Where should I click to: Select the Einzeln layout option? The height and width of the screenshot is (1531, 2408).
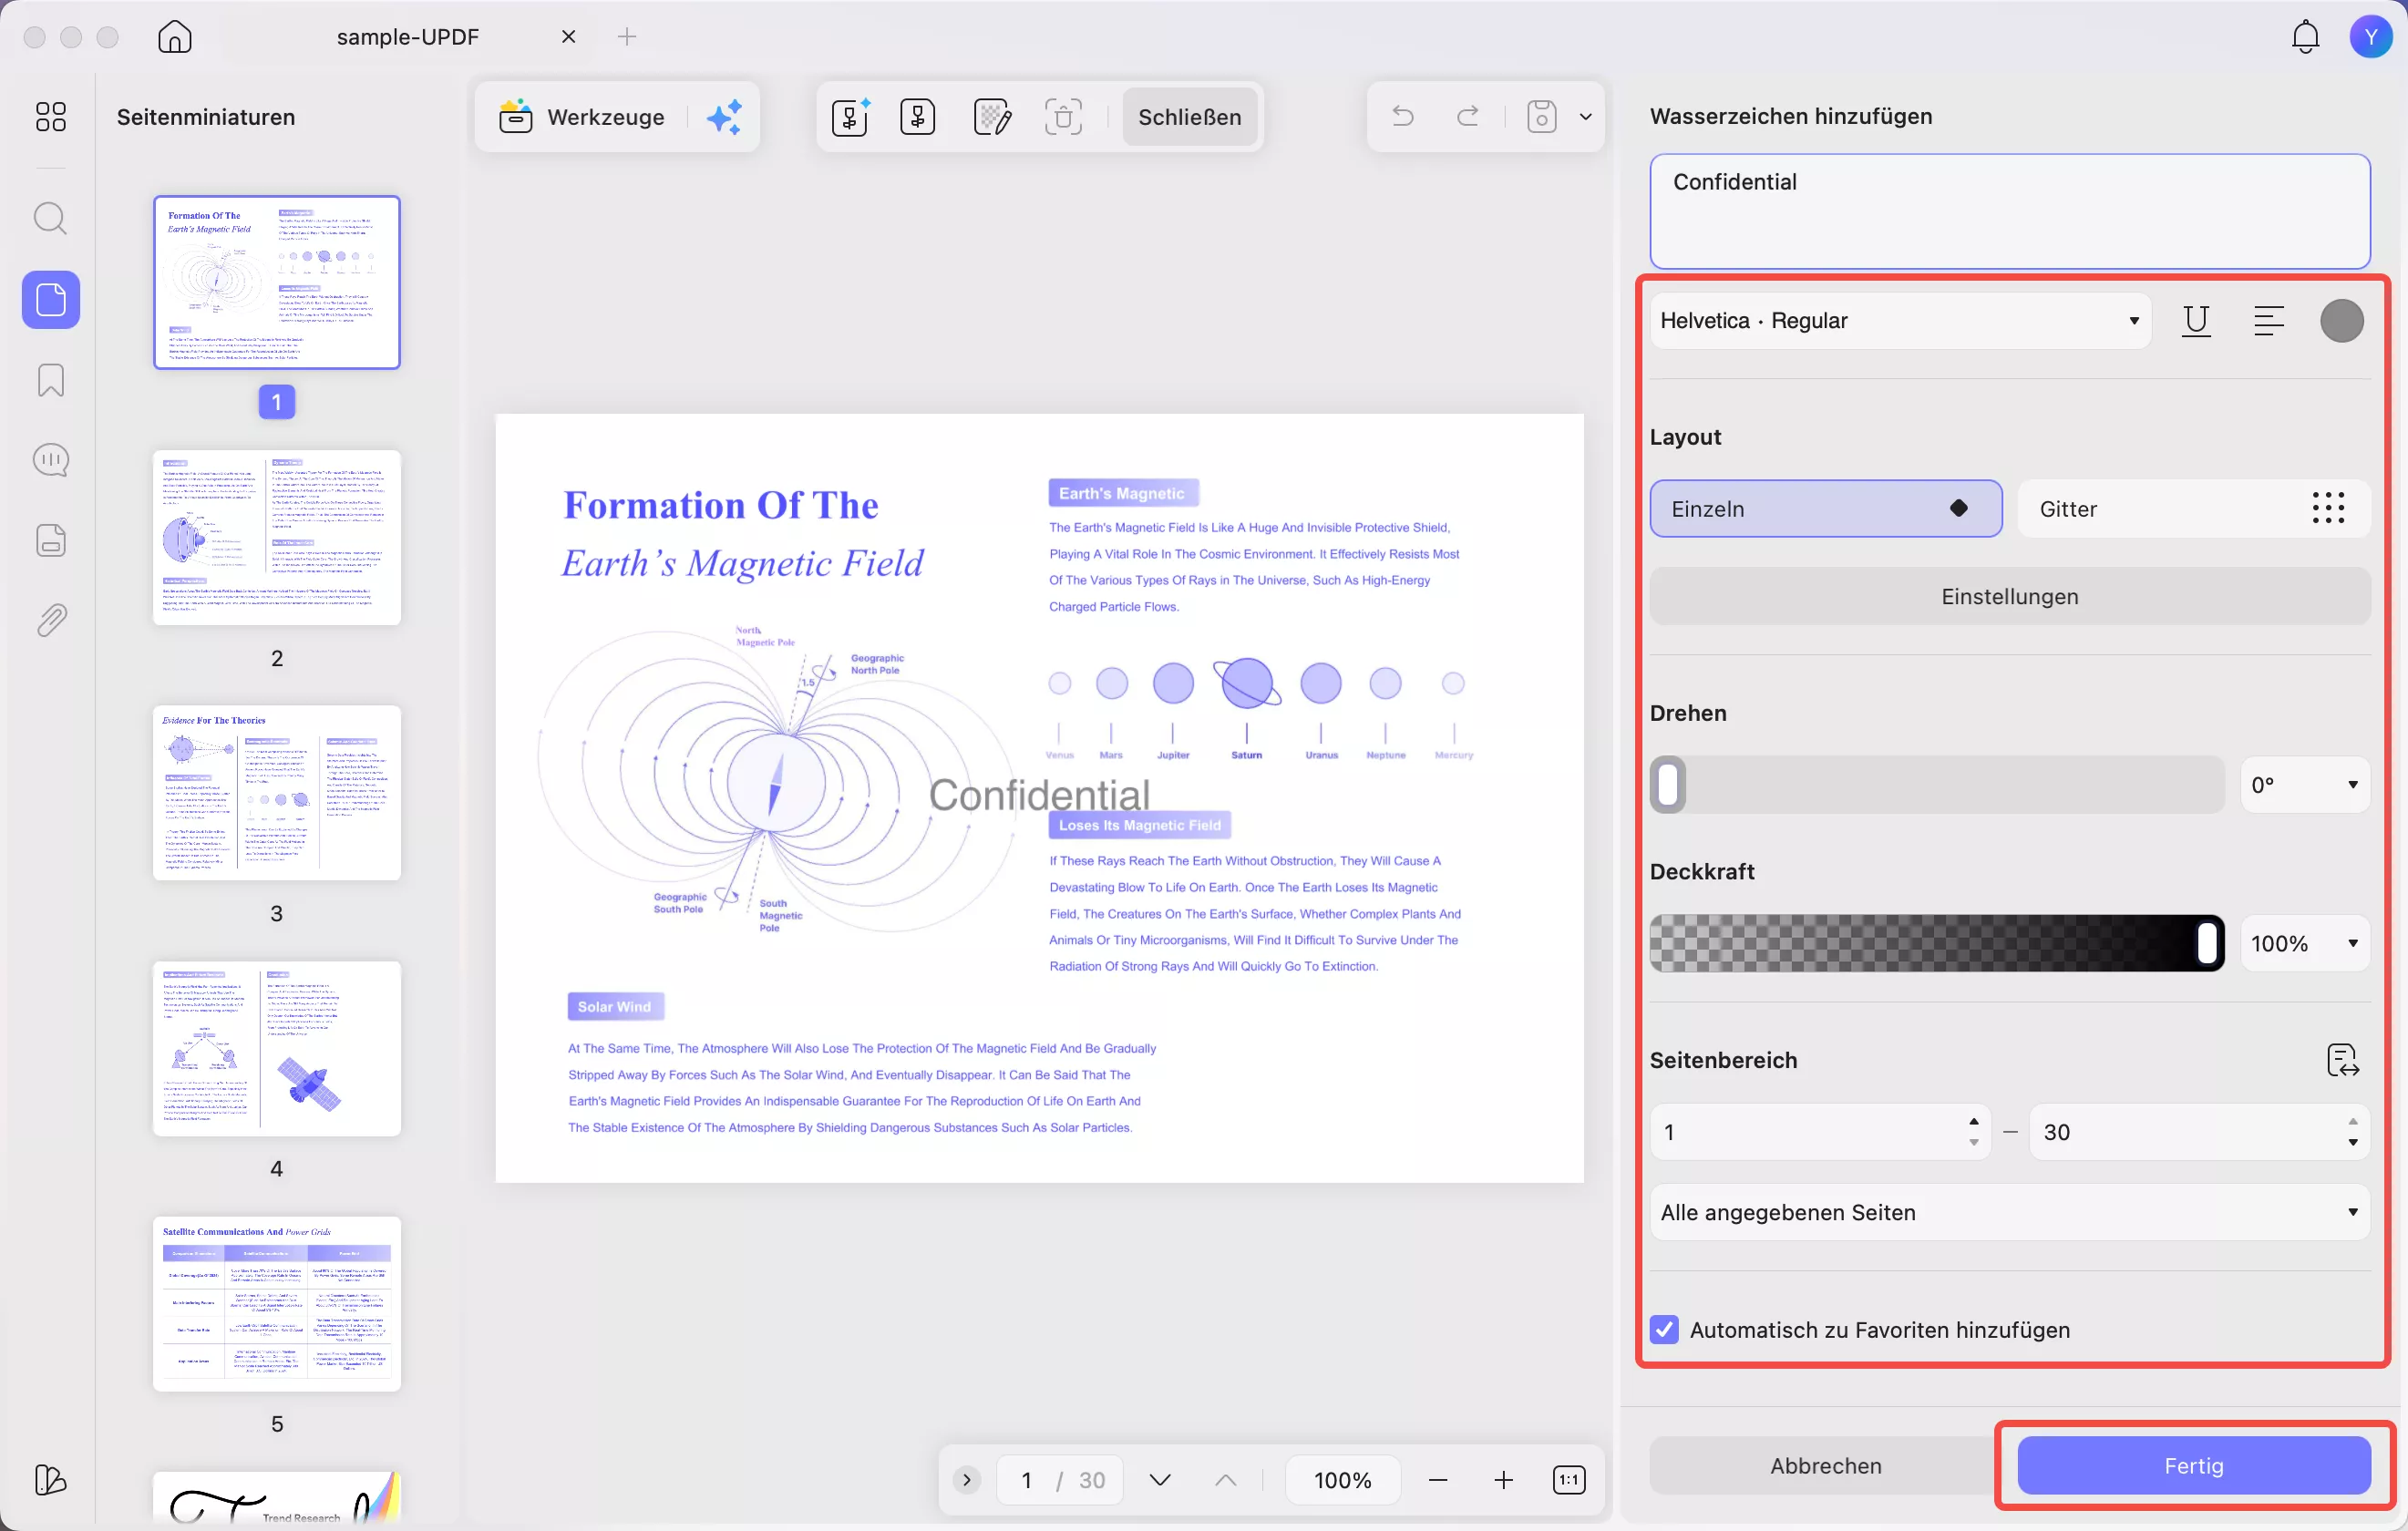[x=1825, y=509]
